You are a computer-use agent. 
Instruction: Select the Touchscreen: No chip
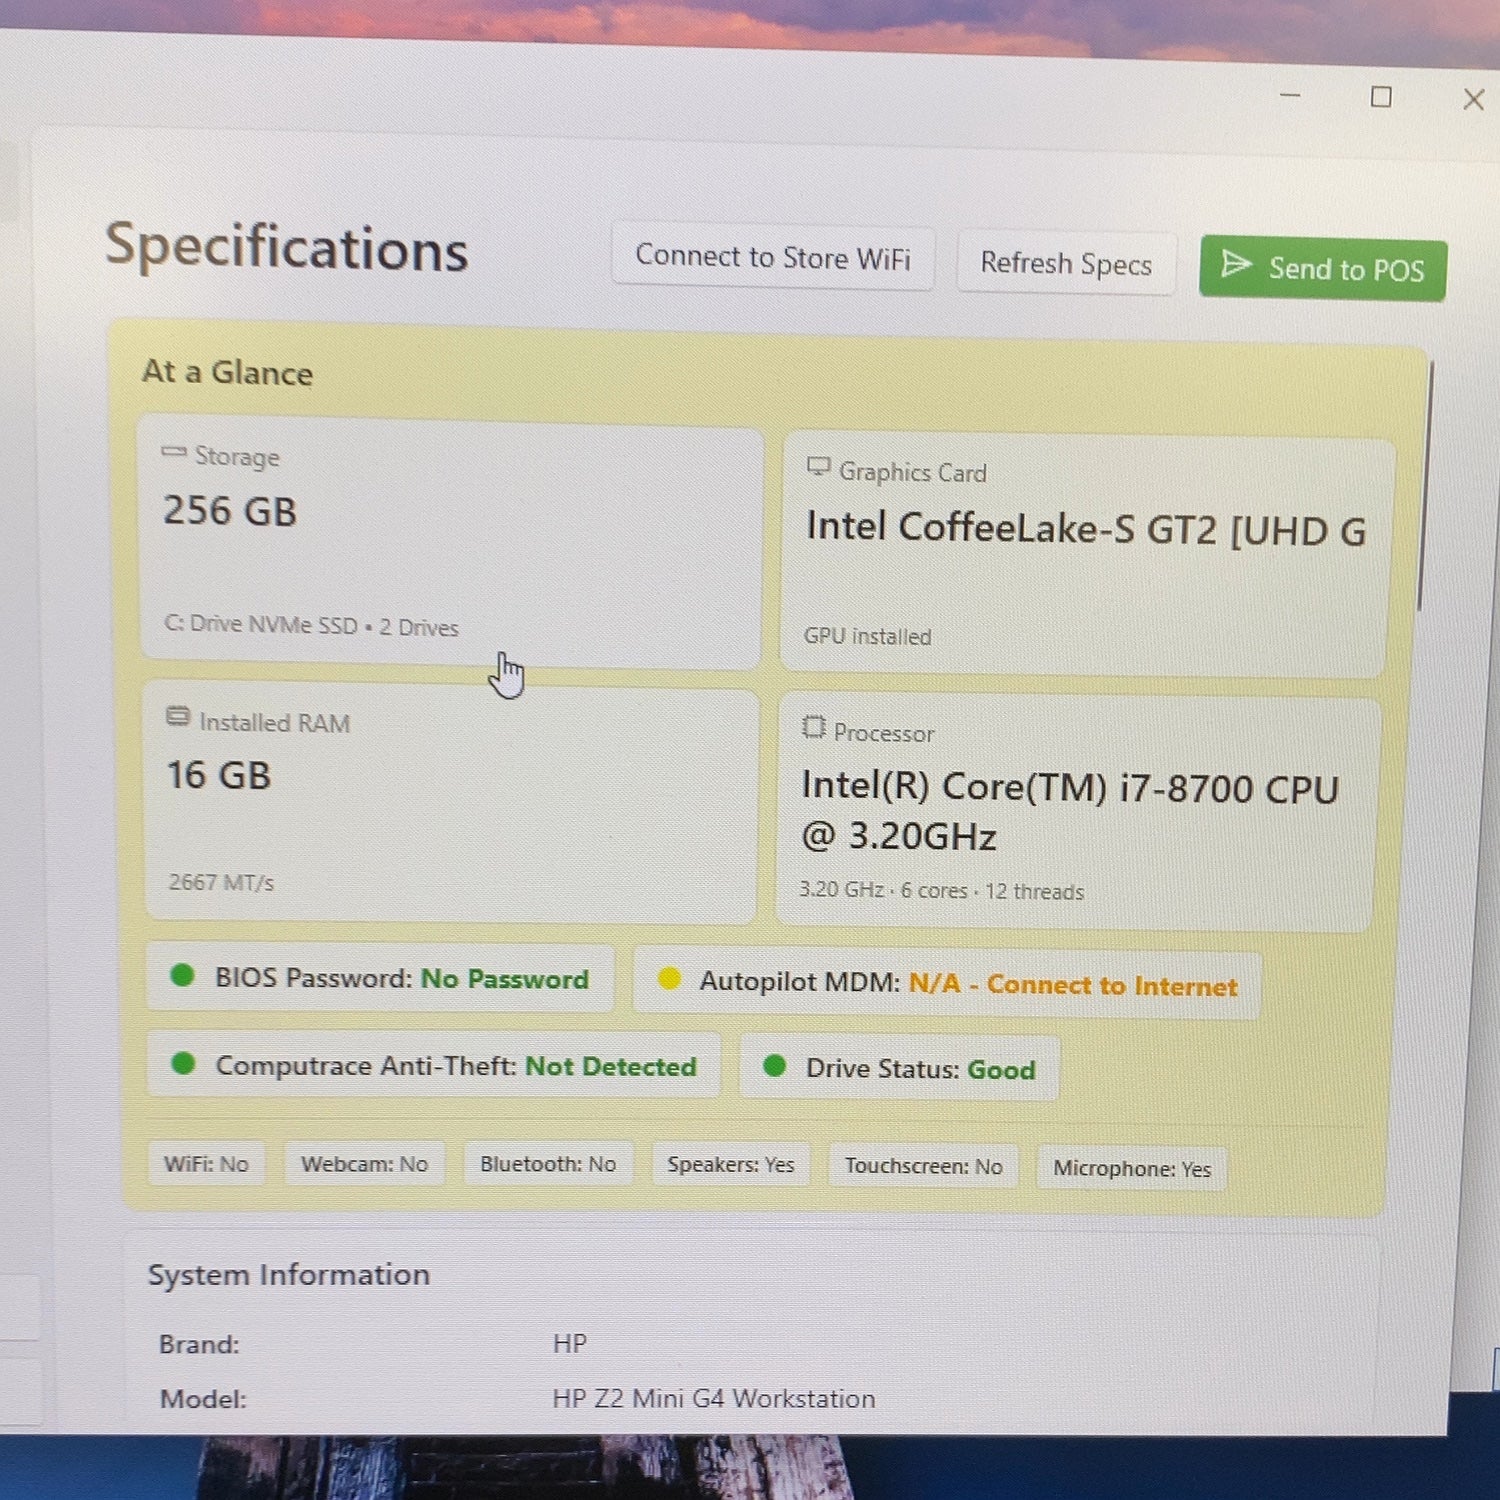(923, 1167)
